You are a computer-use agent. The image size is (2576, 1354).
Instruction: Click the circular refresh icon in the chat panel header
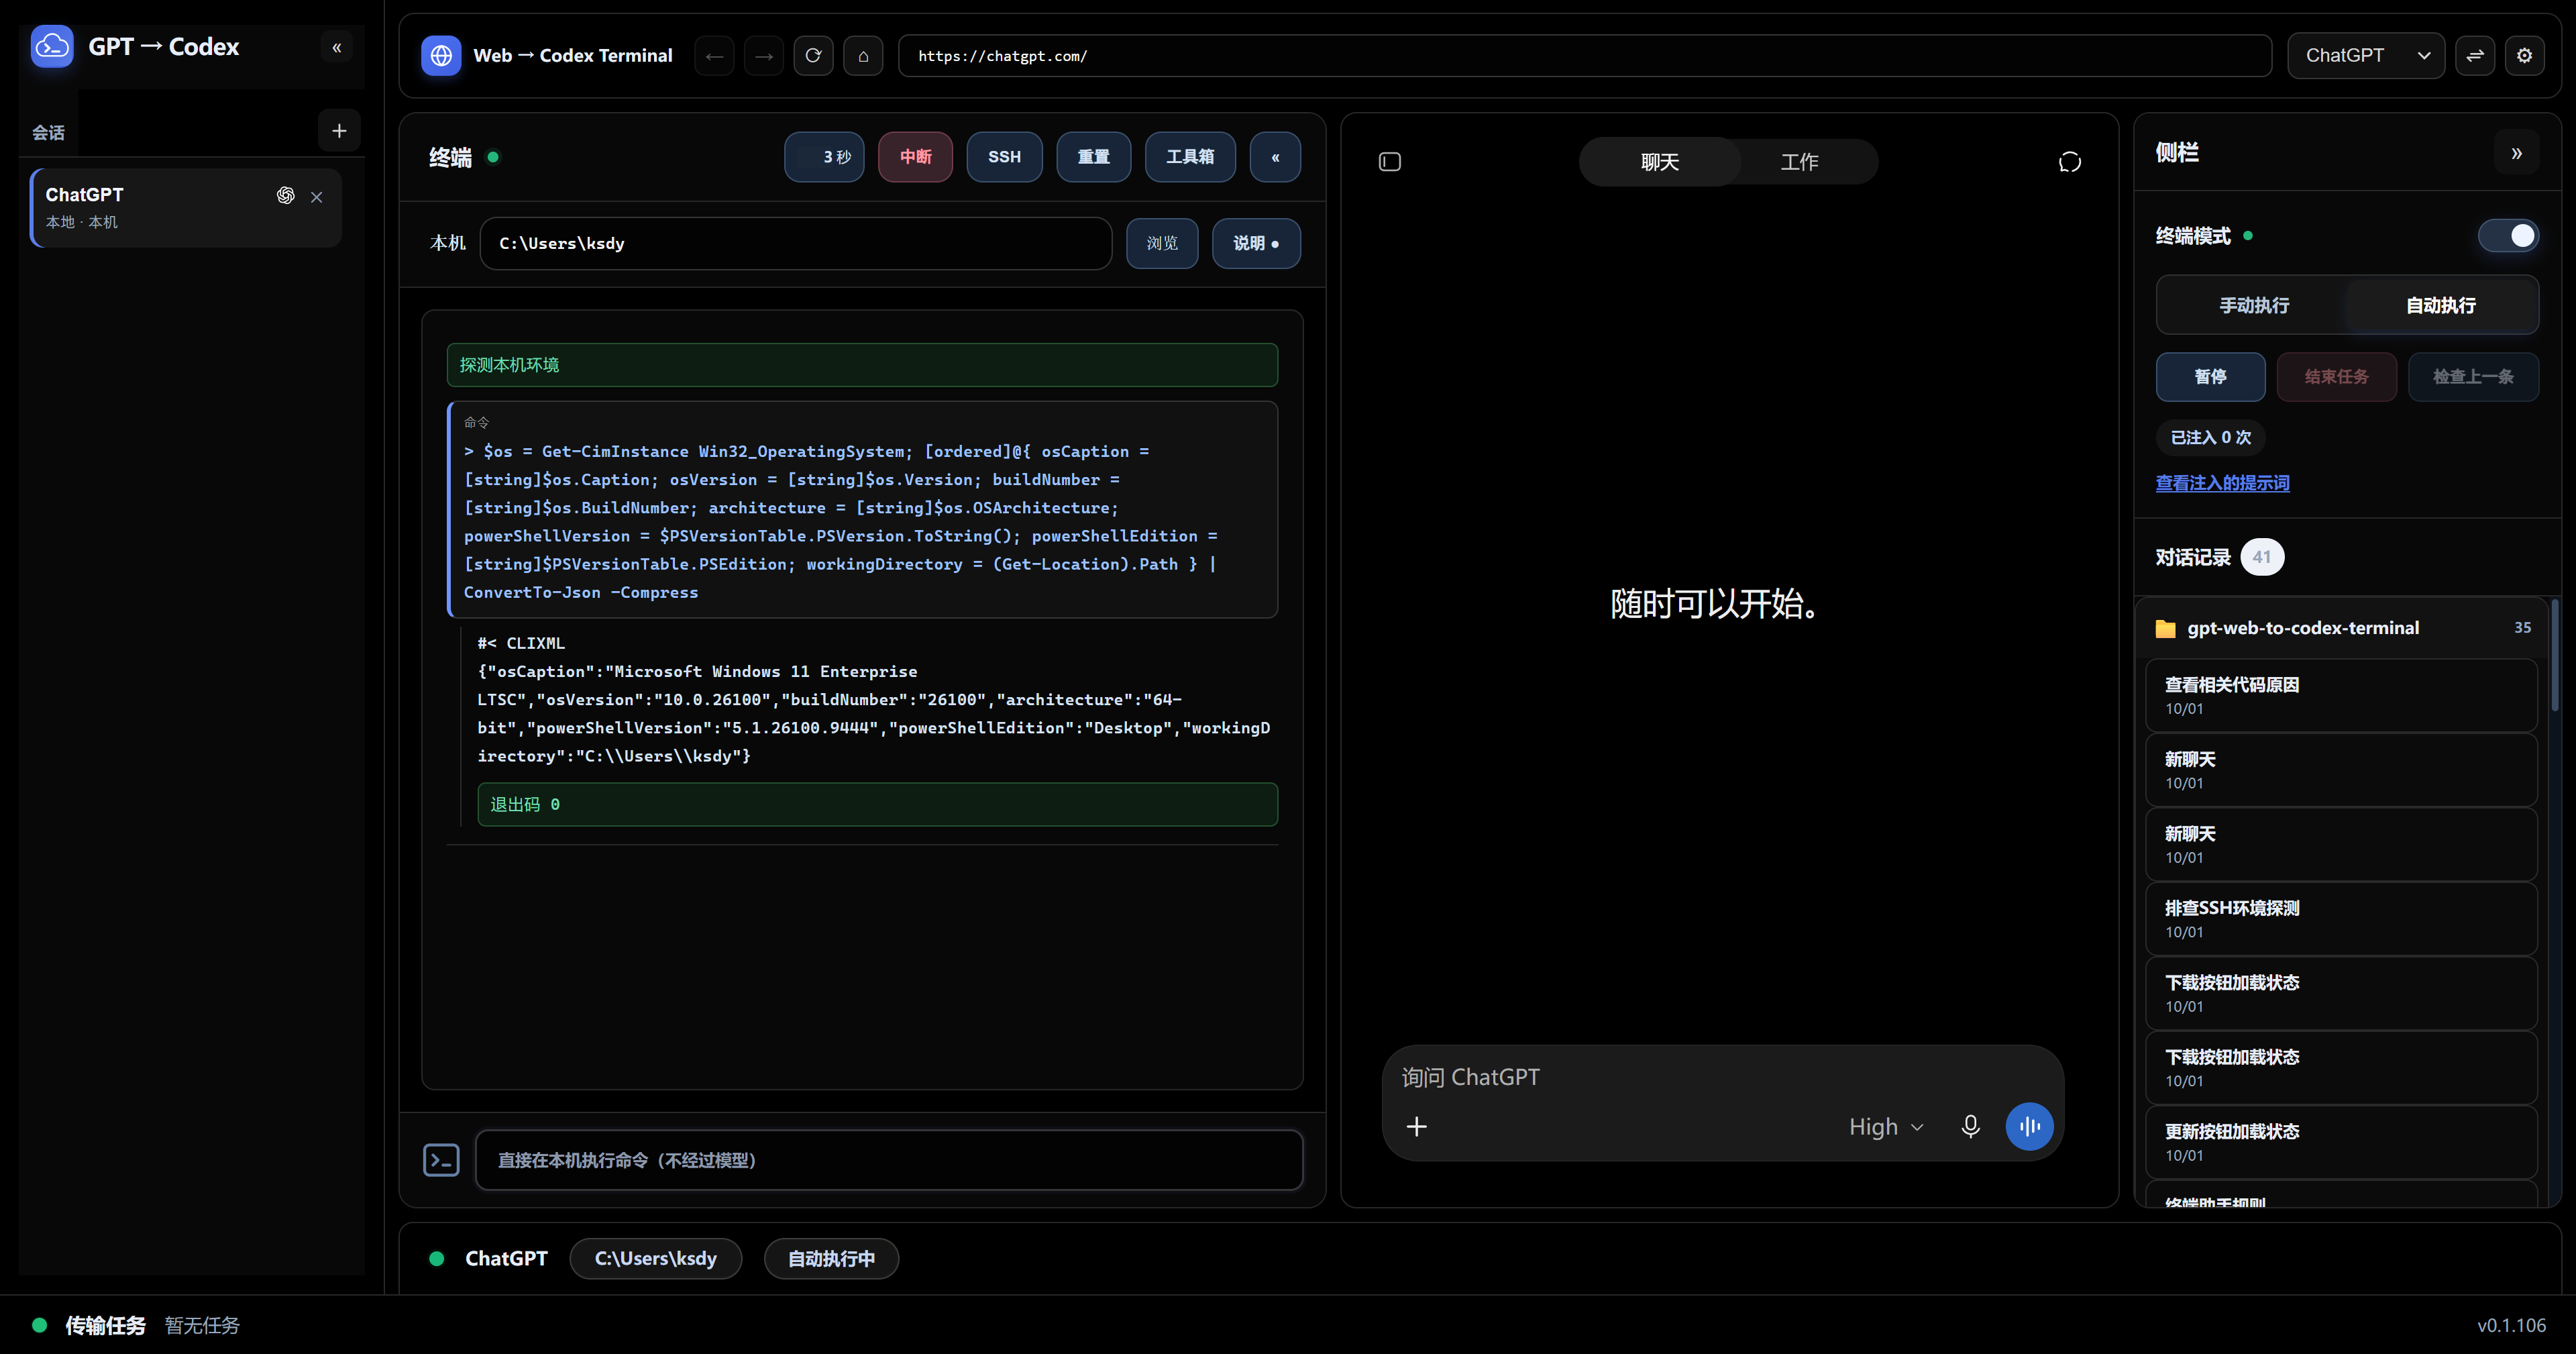pos(2070,162)
